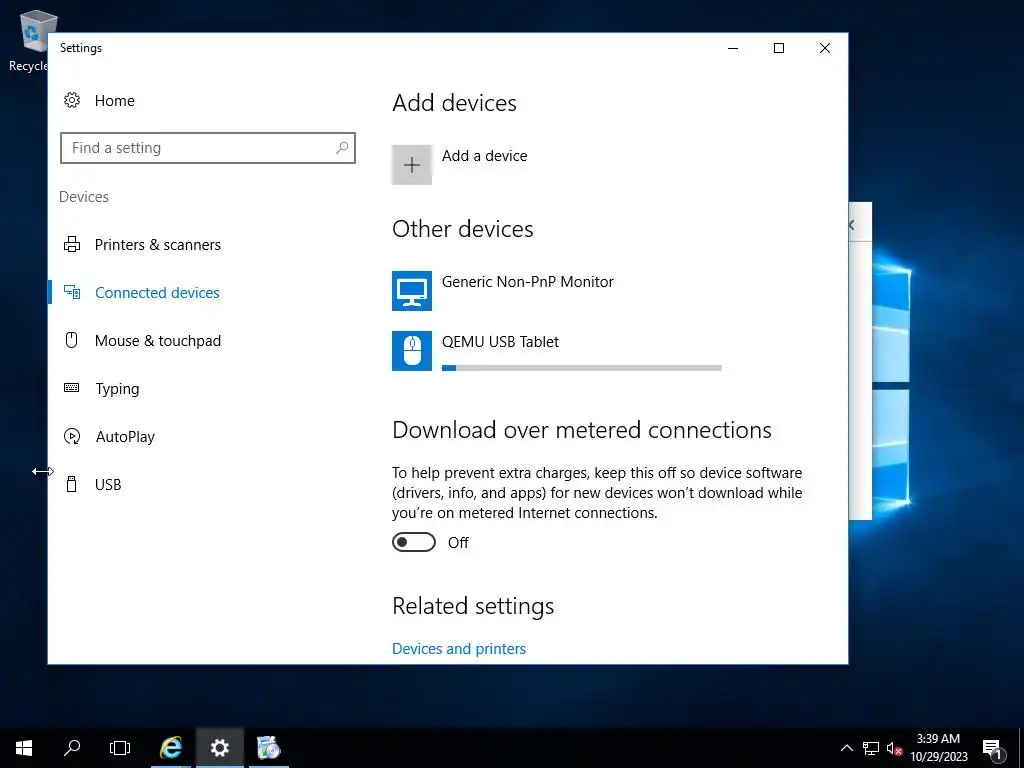The image size is (1024, 768).
Task: Open taskbar search magnifier
Action: click(72, 748)
